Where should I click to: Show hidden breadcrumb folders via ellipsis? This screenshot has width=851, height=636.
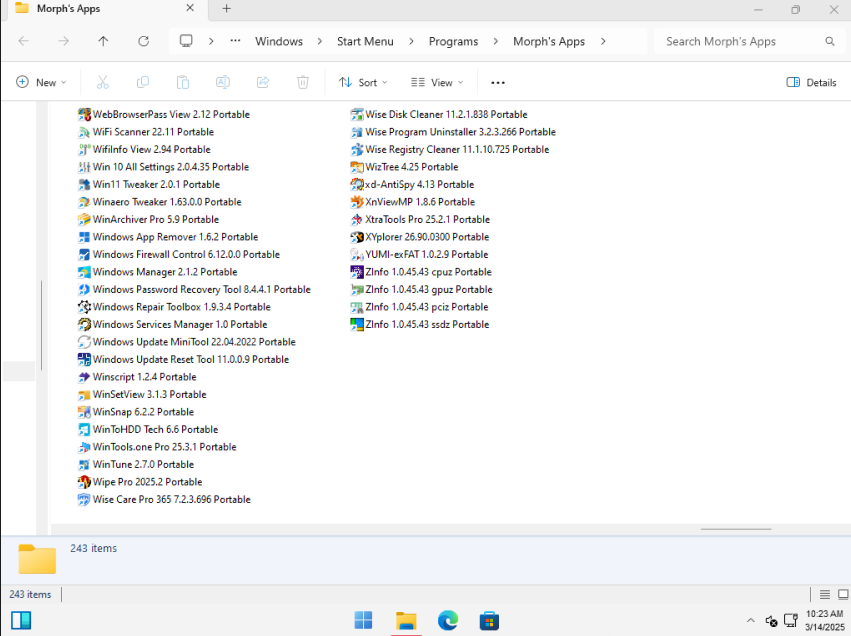(x=235, y=41)
